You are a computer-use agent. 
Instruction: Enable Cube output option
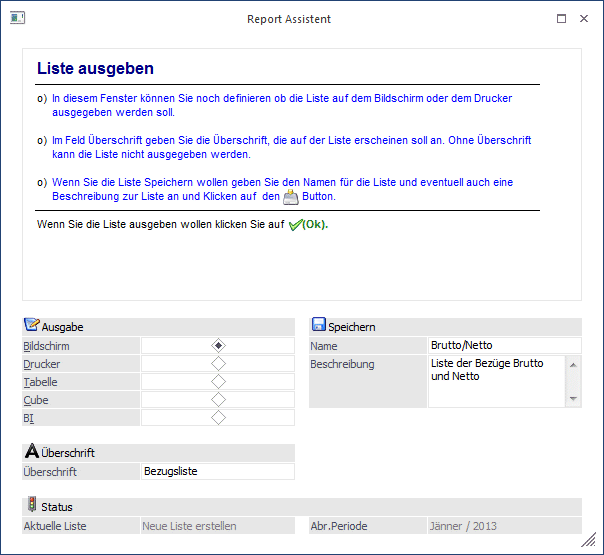(218, 400)
